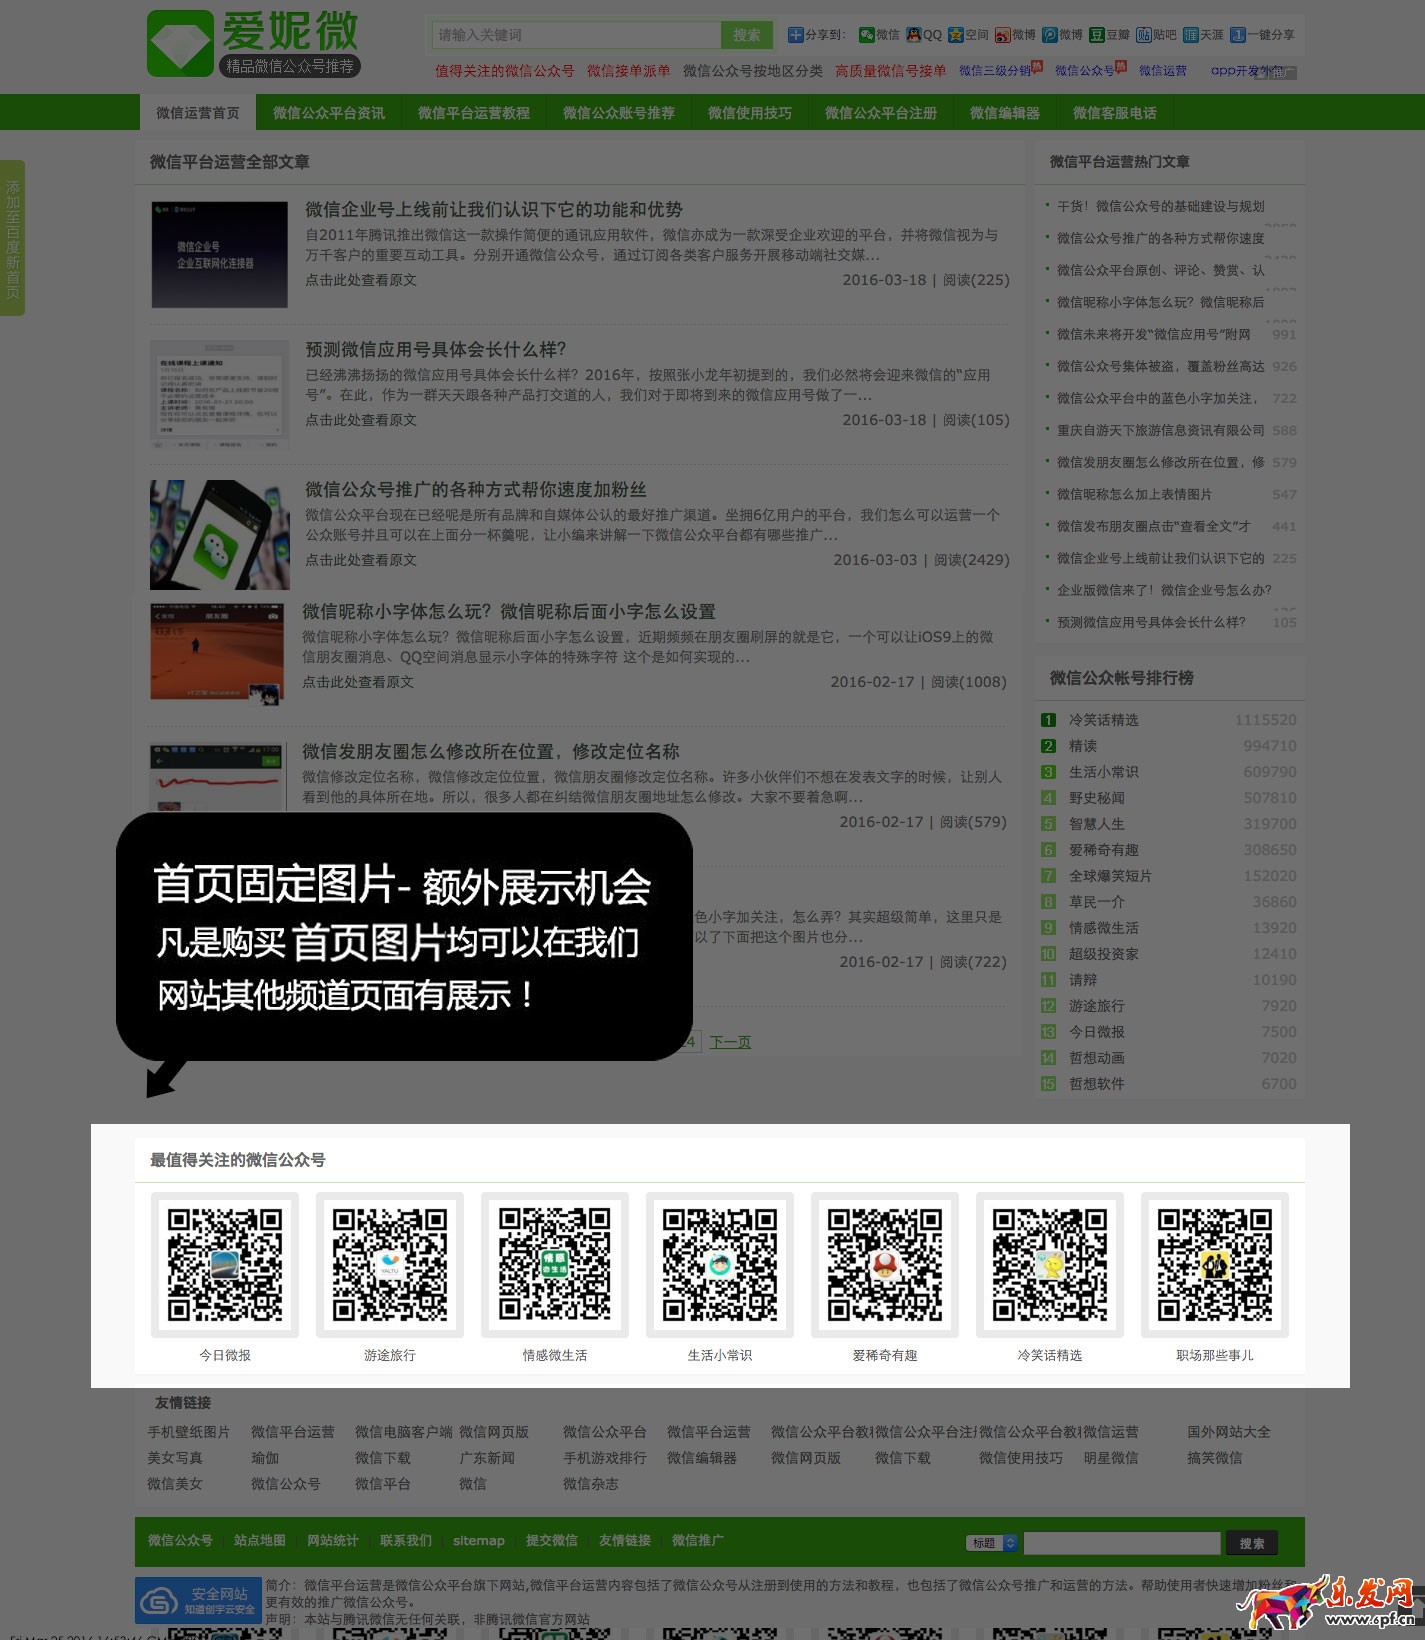Open the 微信平台运营教程 nav item
The width and height of the screenshot is (1425, 1640).
point(474,113)
